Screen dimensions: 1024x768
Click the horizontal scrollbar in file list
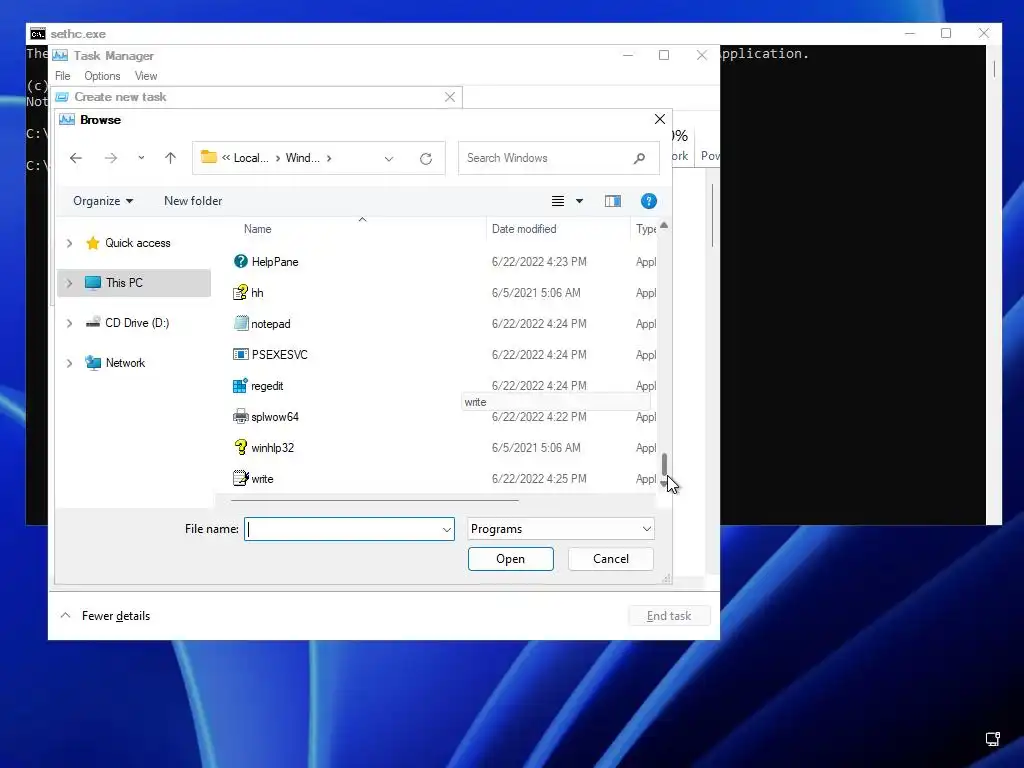tap(375, 500)
